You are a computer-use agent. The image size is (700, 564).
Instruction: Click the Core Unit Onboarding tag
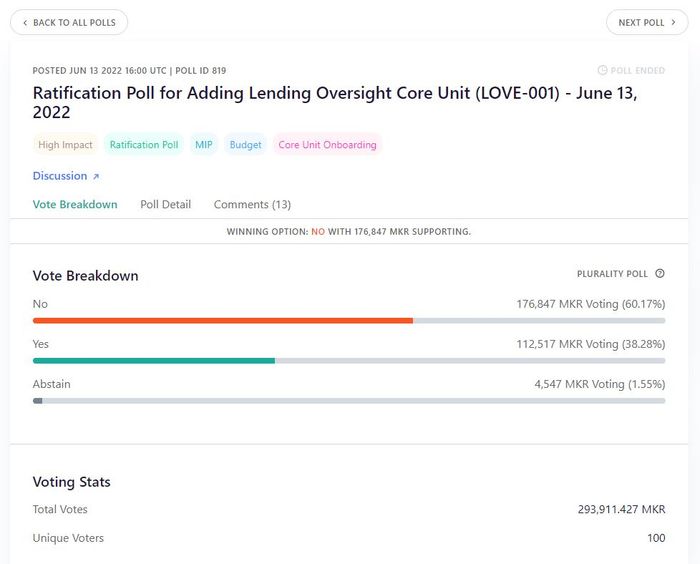click(327, 145)
